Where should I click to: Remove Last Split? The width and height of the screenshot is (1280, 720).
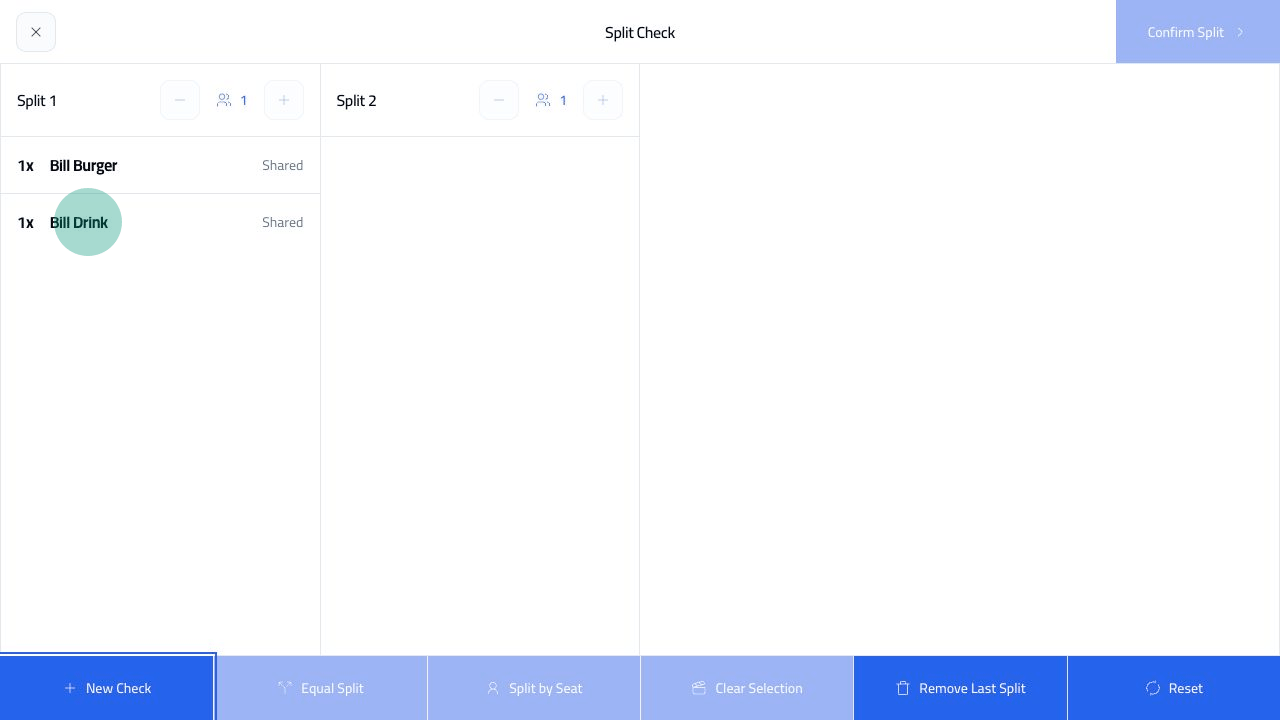click(x=960, y=688)
